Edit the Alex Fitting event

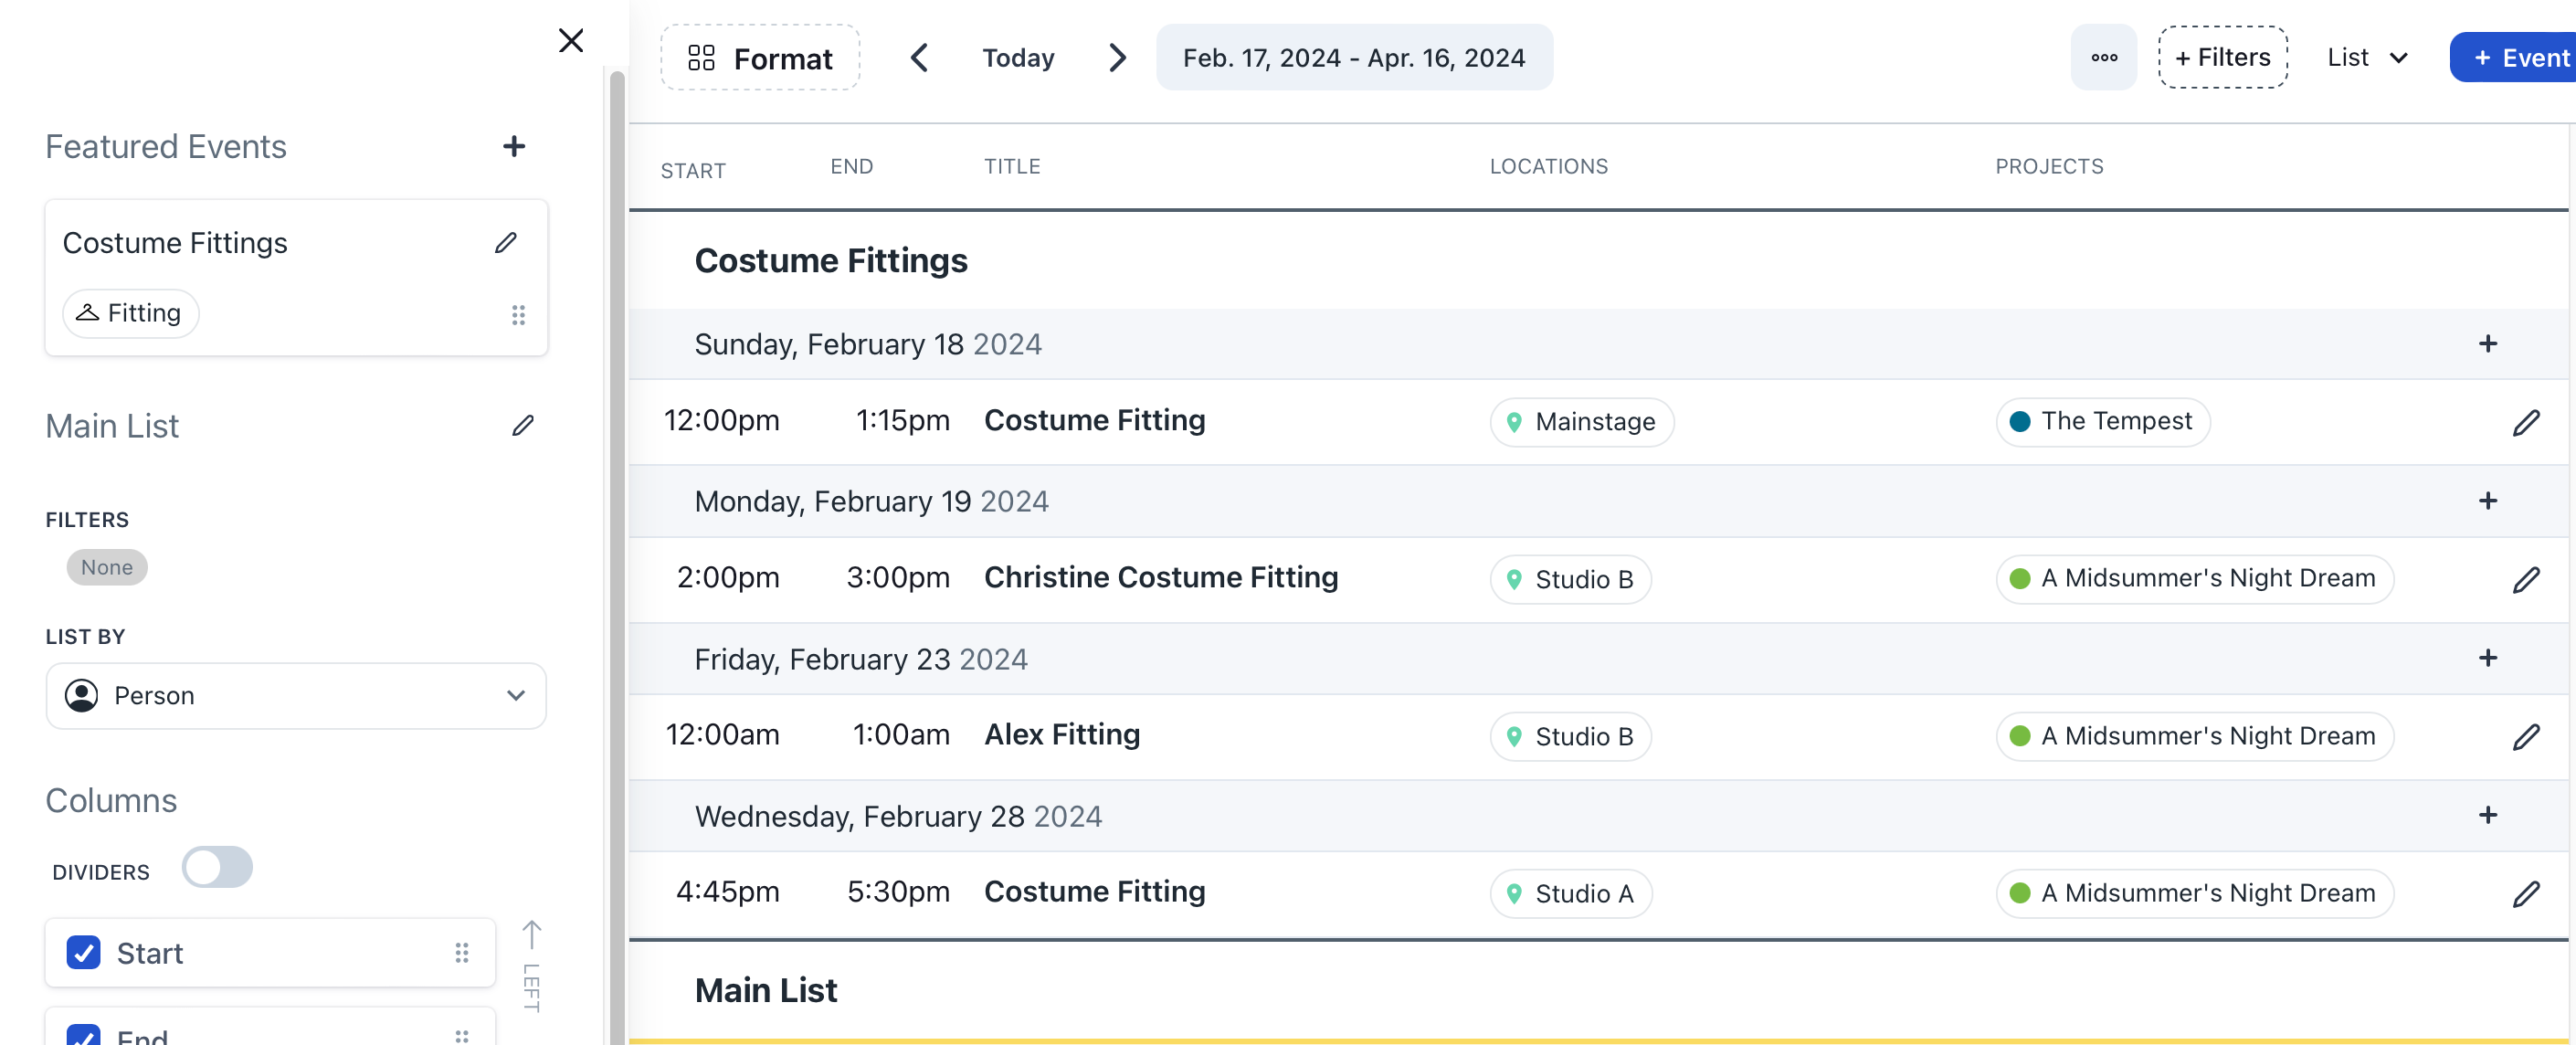2525,737
